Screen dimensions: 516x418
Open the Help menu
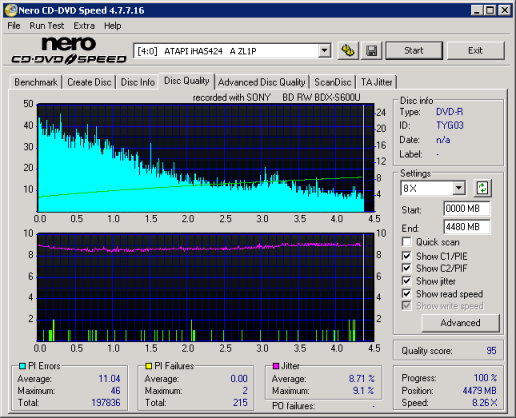(112, 26)
